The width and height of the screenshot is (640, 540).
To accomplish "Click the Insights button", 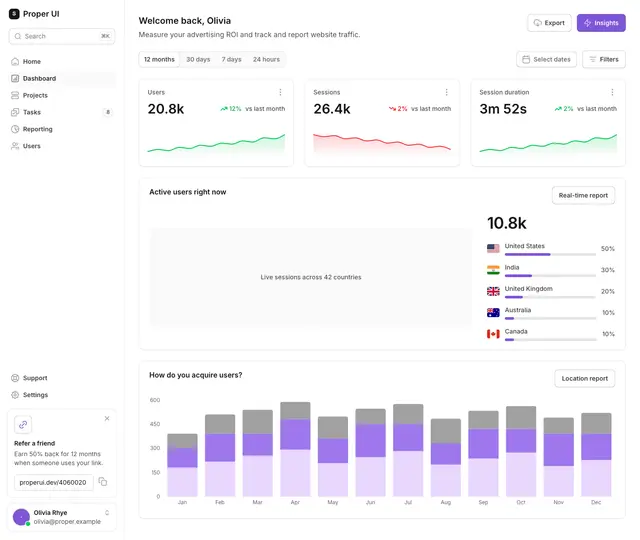I will click(x=601, y=23).
